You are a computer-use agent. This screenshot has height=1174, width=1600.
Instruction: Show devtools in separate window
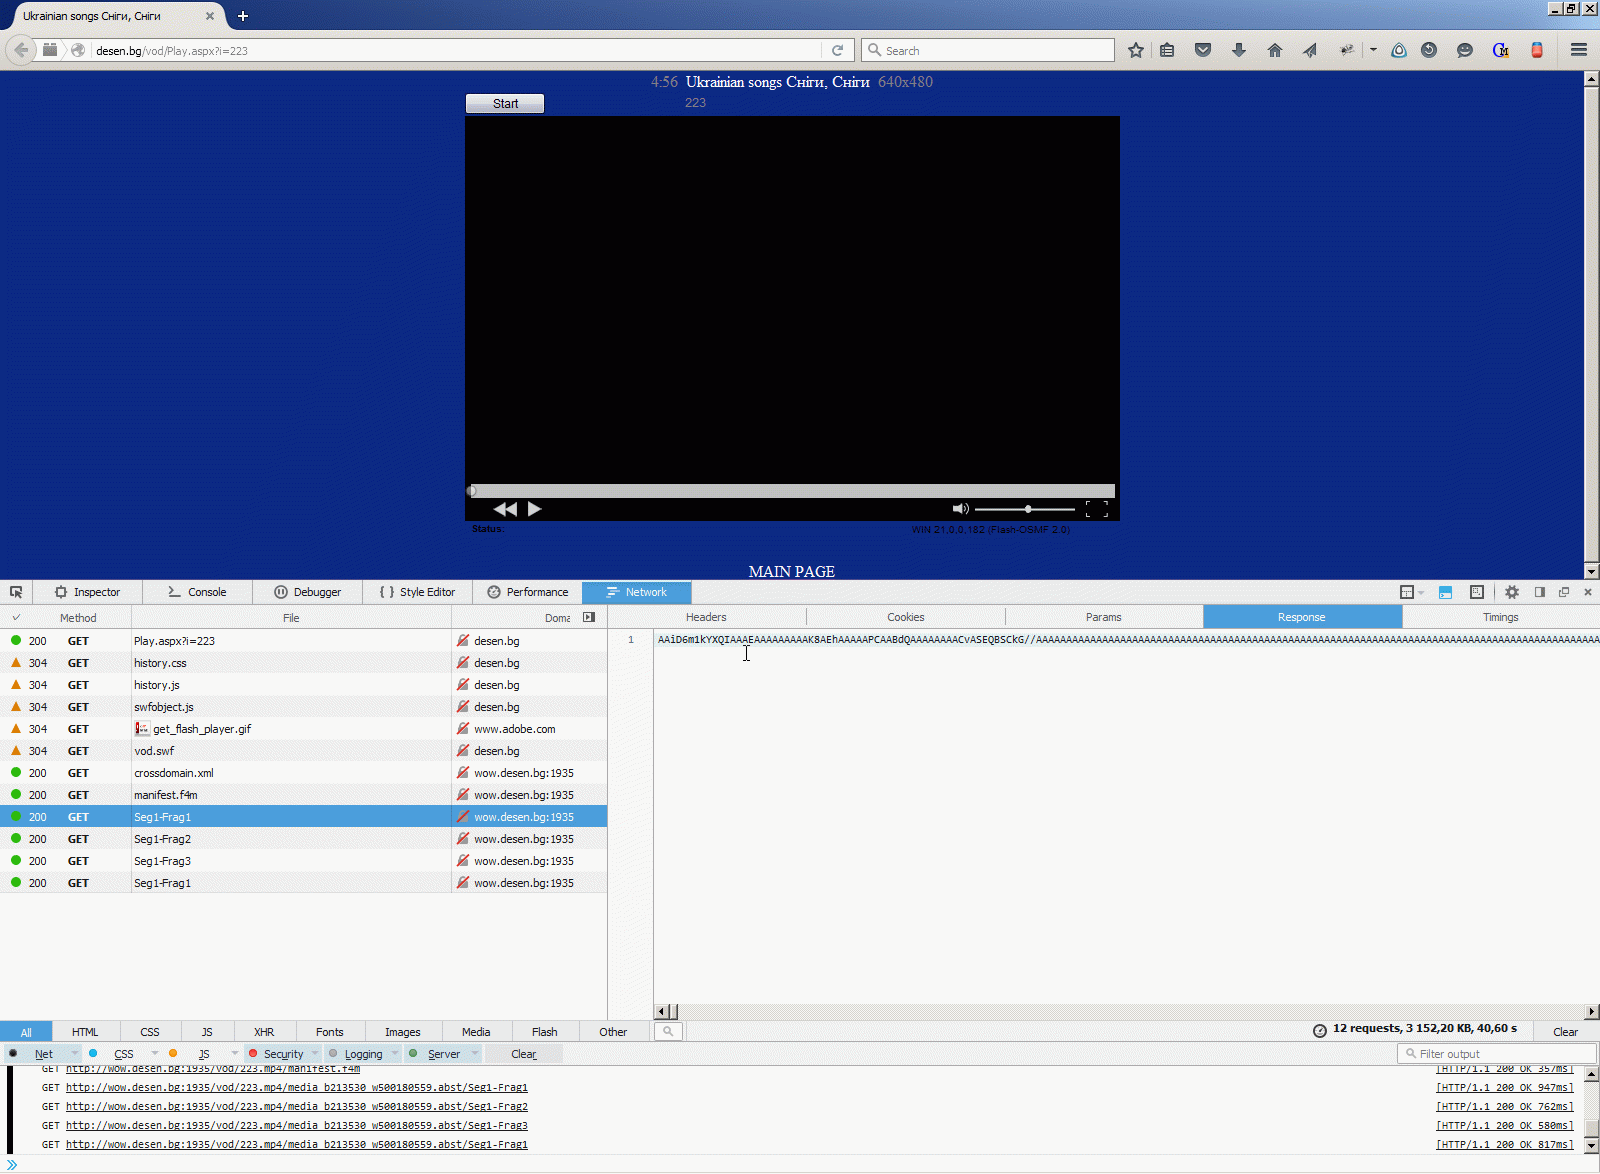1564,592
